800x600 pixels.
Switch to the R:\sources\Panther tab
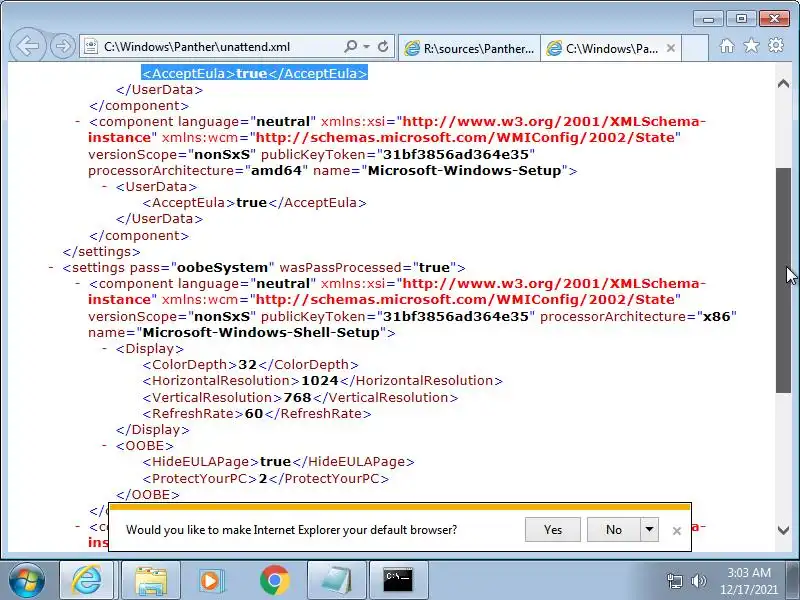[x=469, y=48]
